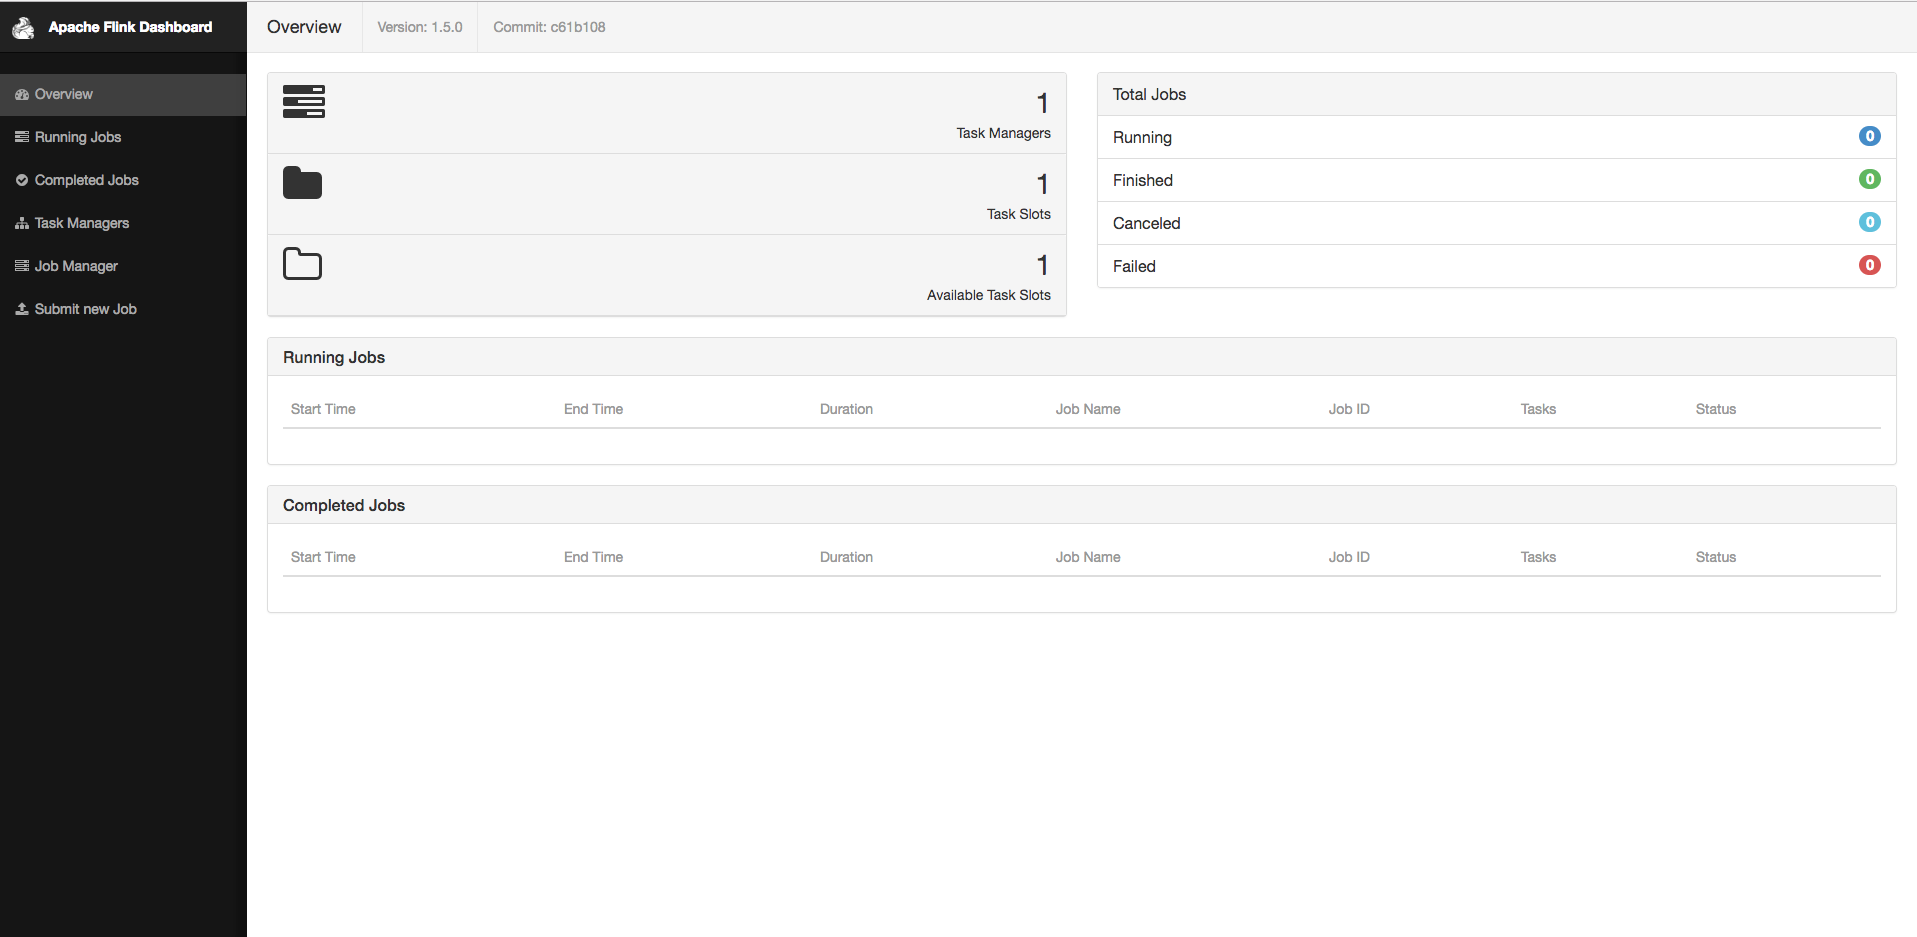
Task: Click Start Time header in Running Jobs table
Action: (x=323, y=409)
